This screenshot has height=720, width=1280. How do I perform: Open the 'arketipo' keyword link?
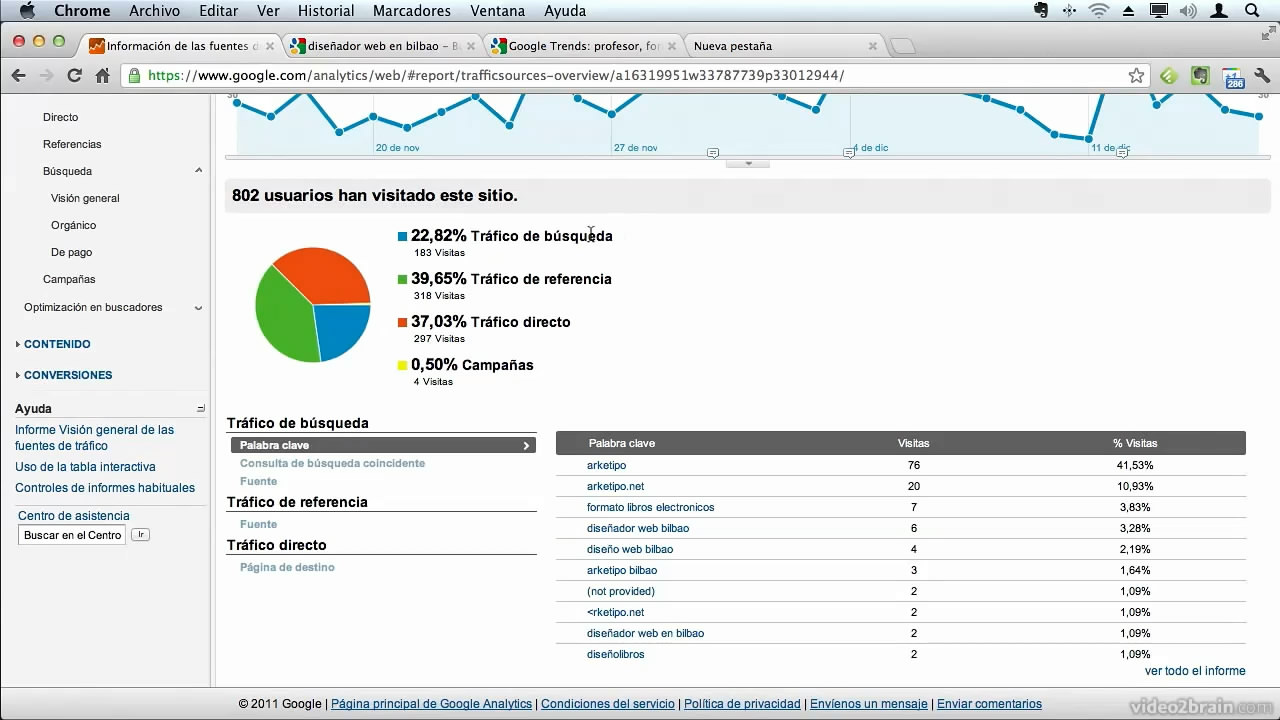tap(606, 465)
